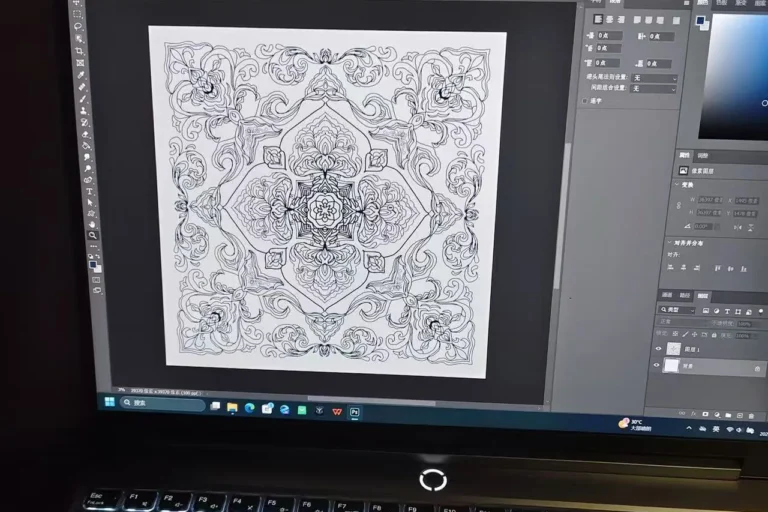Screen dimensions: 768x512
Task: Toggle the adjustment layer filter icon
Action: 717,311
